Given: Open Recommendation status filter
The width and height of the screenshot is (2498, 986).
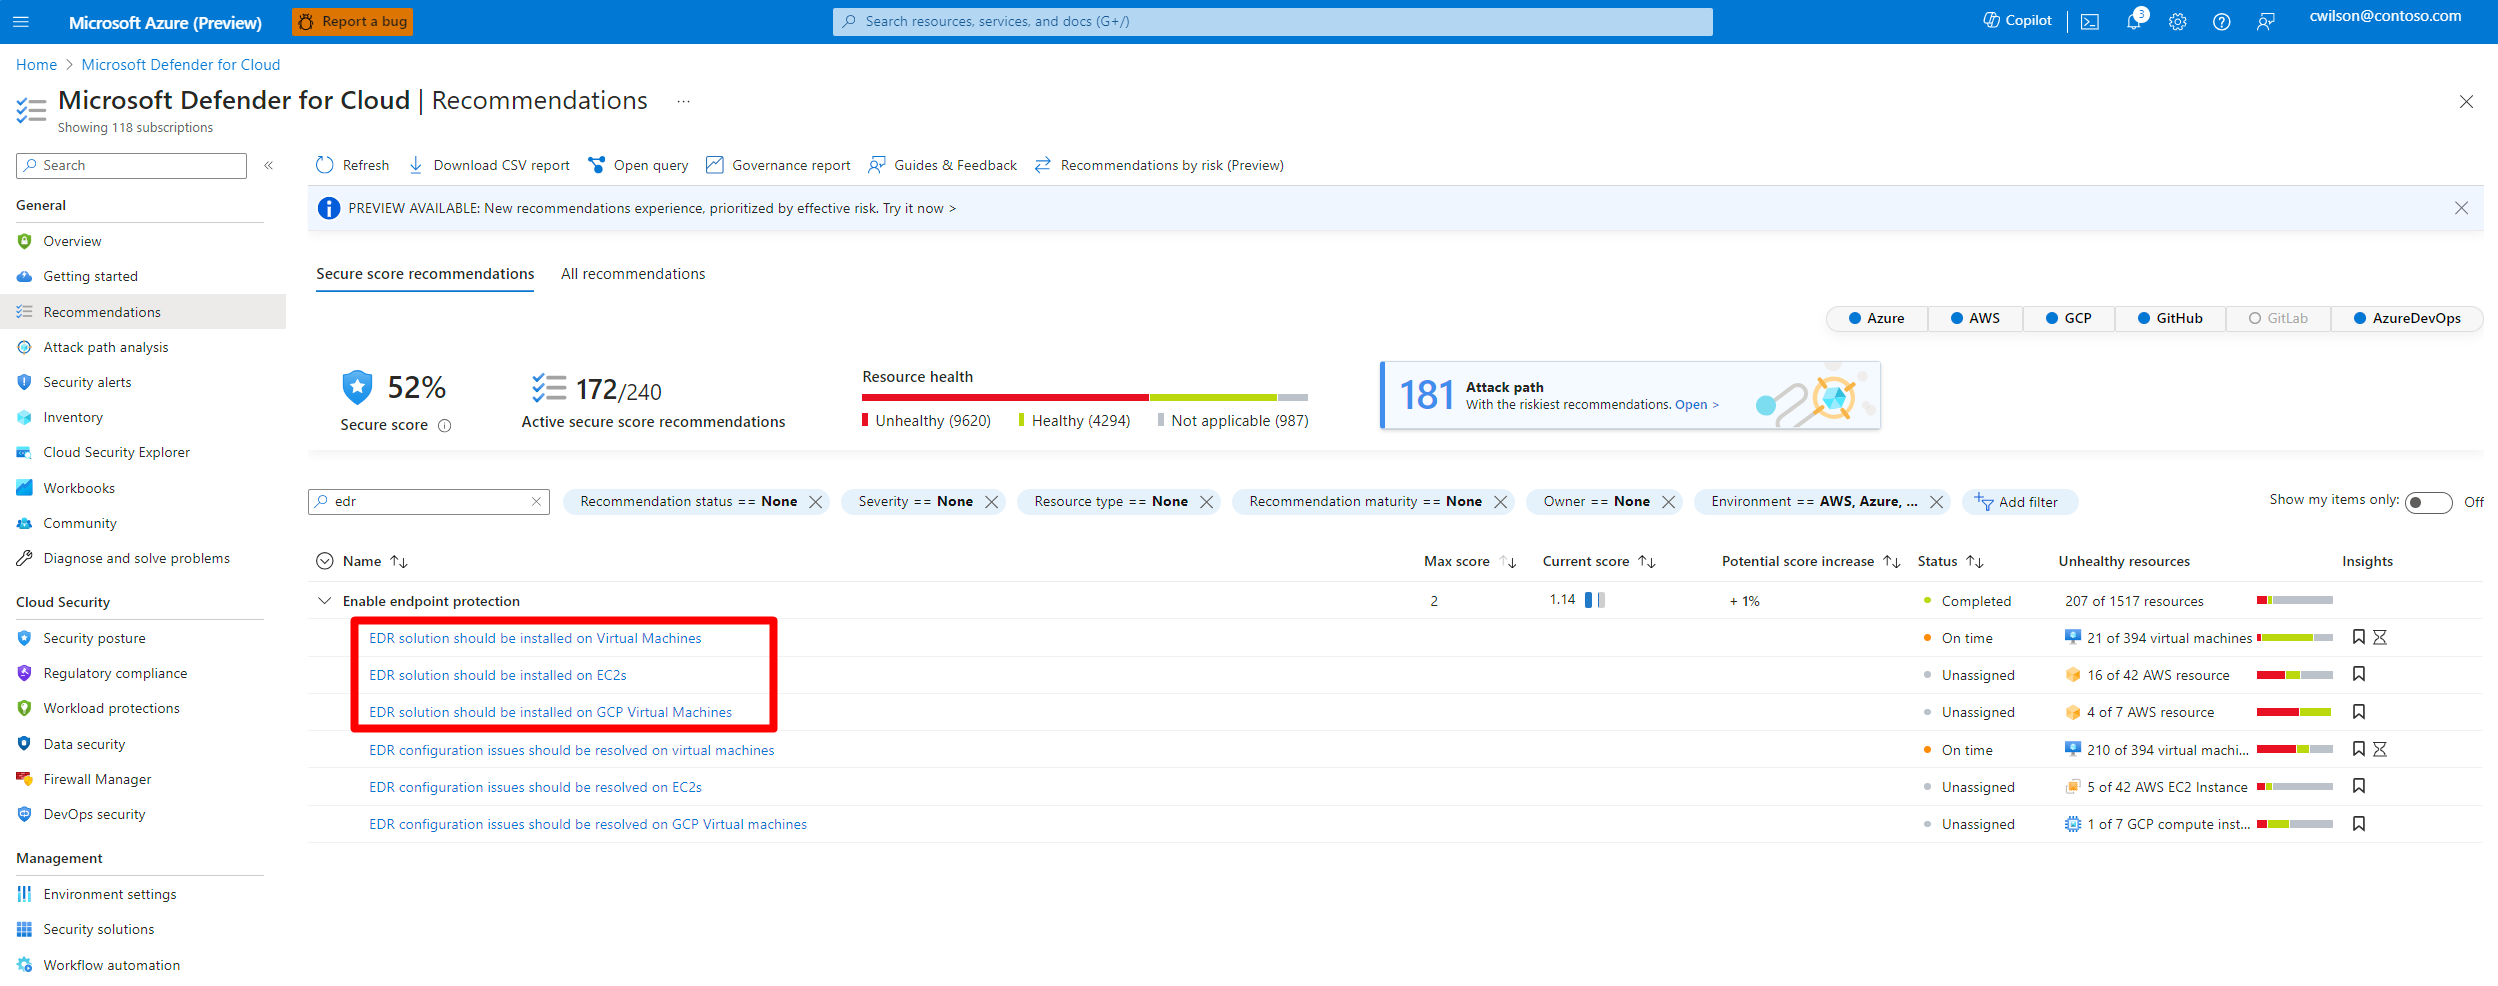Looking at the screenshot, I should (688, 502).
